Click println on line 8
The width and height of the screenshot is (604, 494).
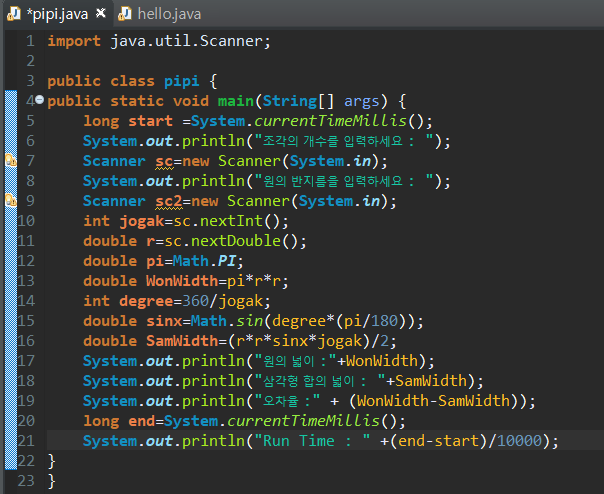coord(213,181)
